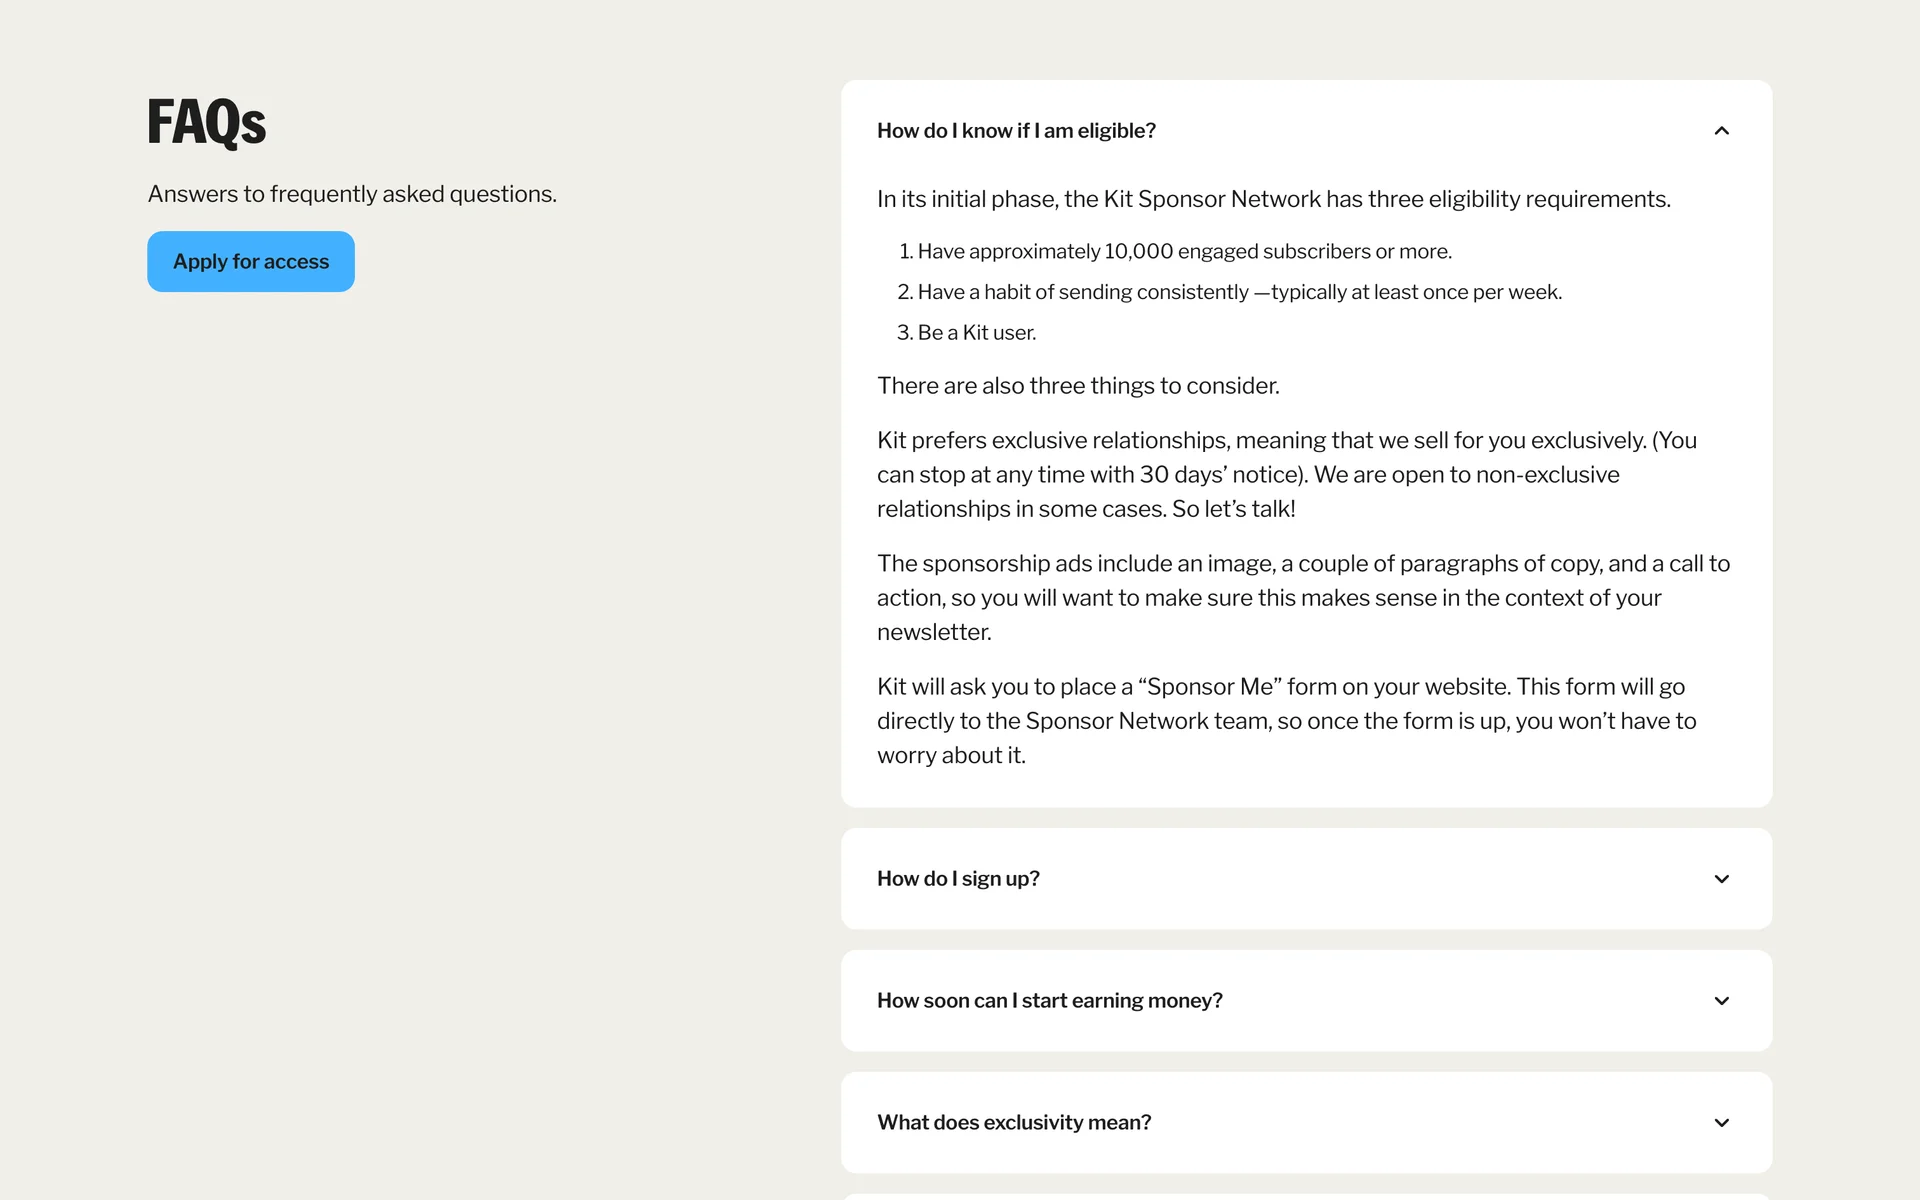The width and height of the screenshot is (1920, 1200).
Task: Click the chevron next to the exclusivity question
Action: tap(1721, 1123)
